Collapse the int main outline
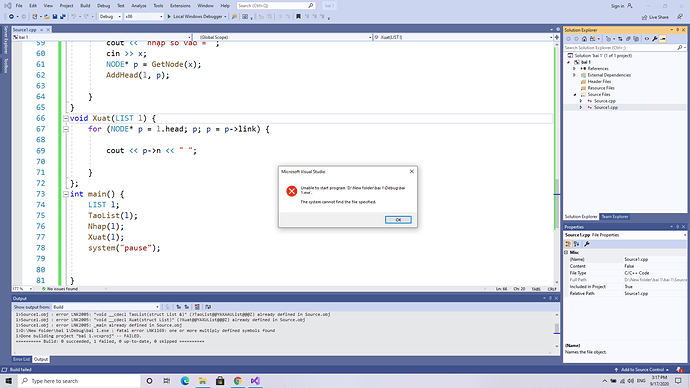The width and height of the screenshot is (690, 388). pos(66,194)
